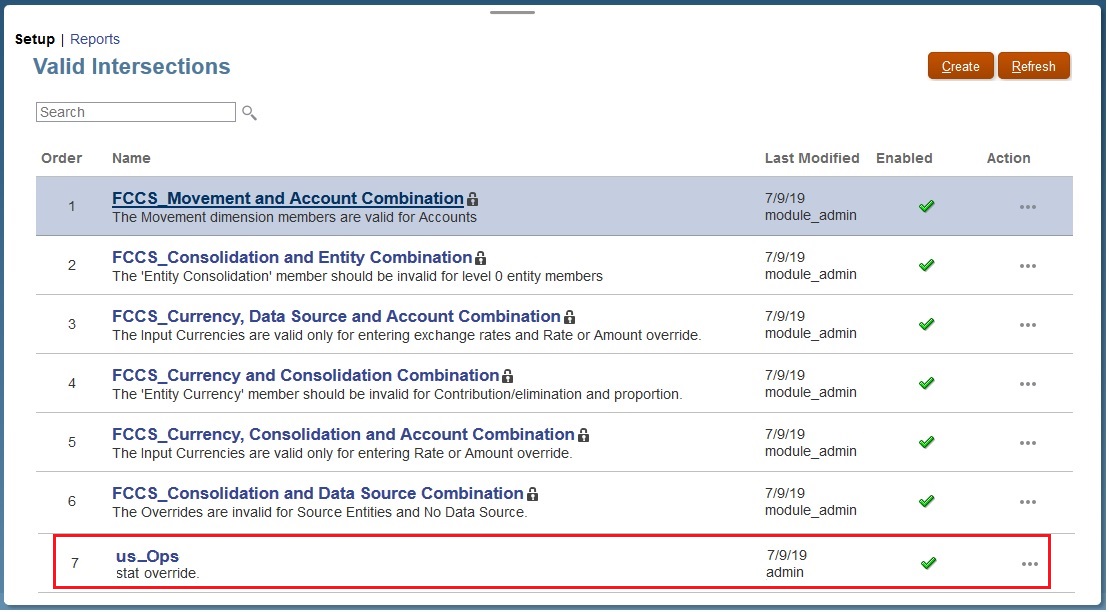Expand actions for FCCS_Currency, Consolidation and Account Combination
The image size is (1109, 612).
[x=1027, y=443]
